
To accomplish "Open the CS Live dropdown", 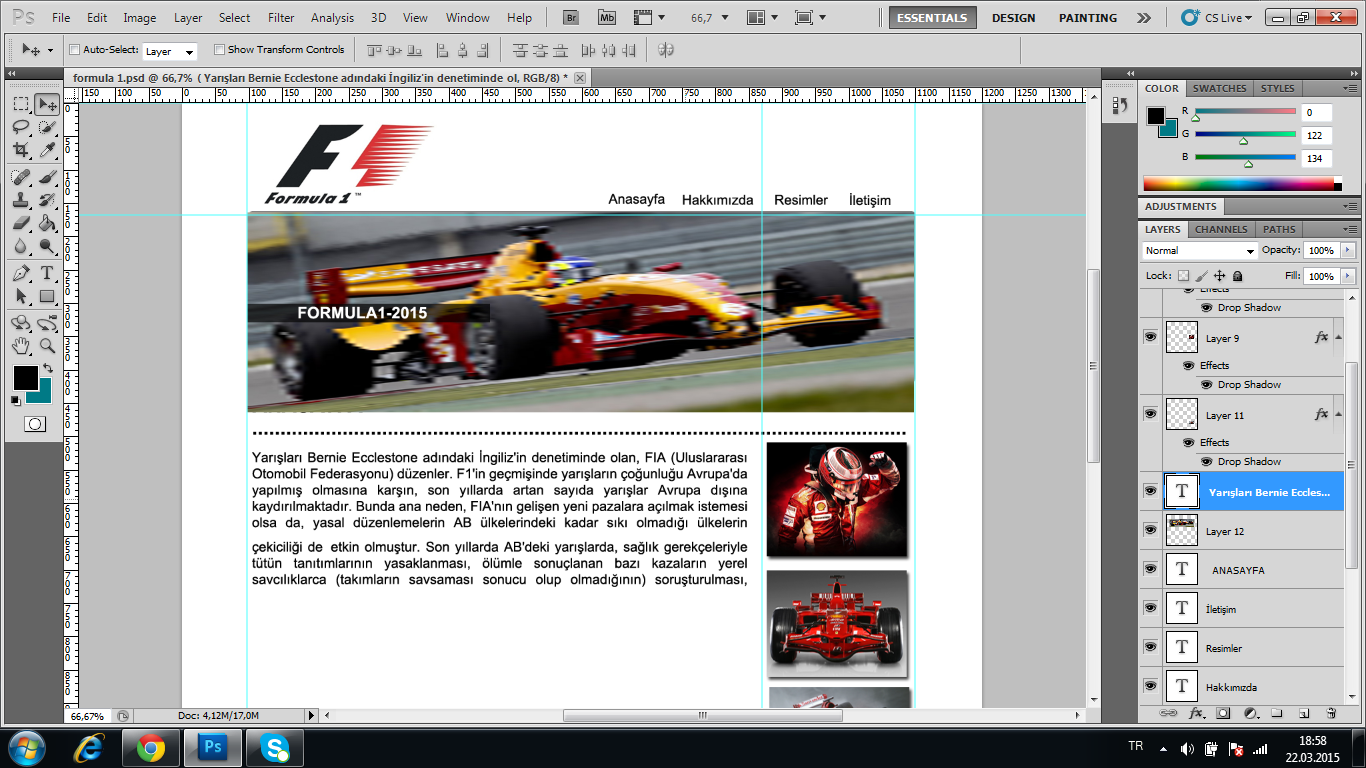I will 1217,17.
